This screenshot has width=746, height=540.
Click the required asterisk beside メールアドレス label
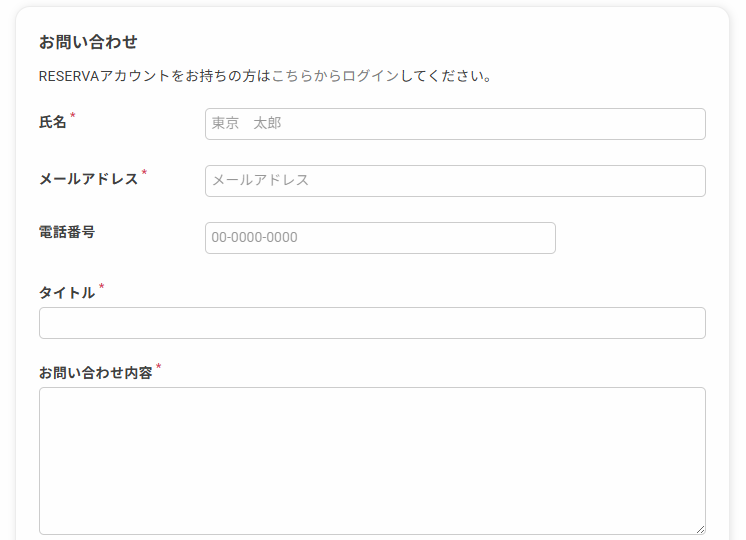pyautogui.click(x=144, y=174)
